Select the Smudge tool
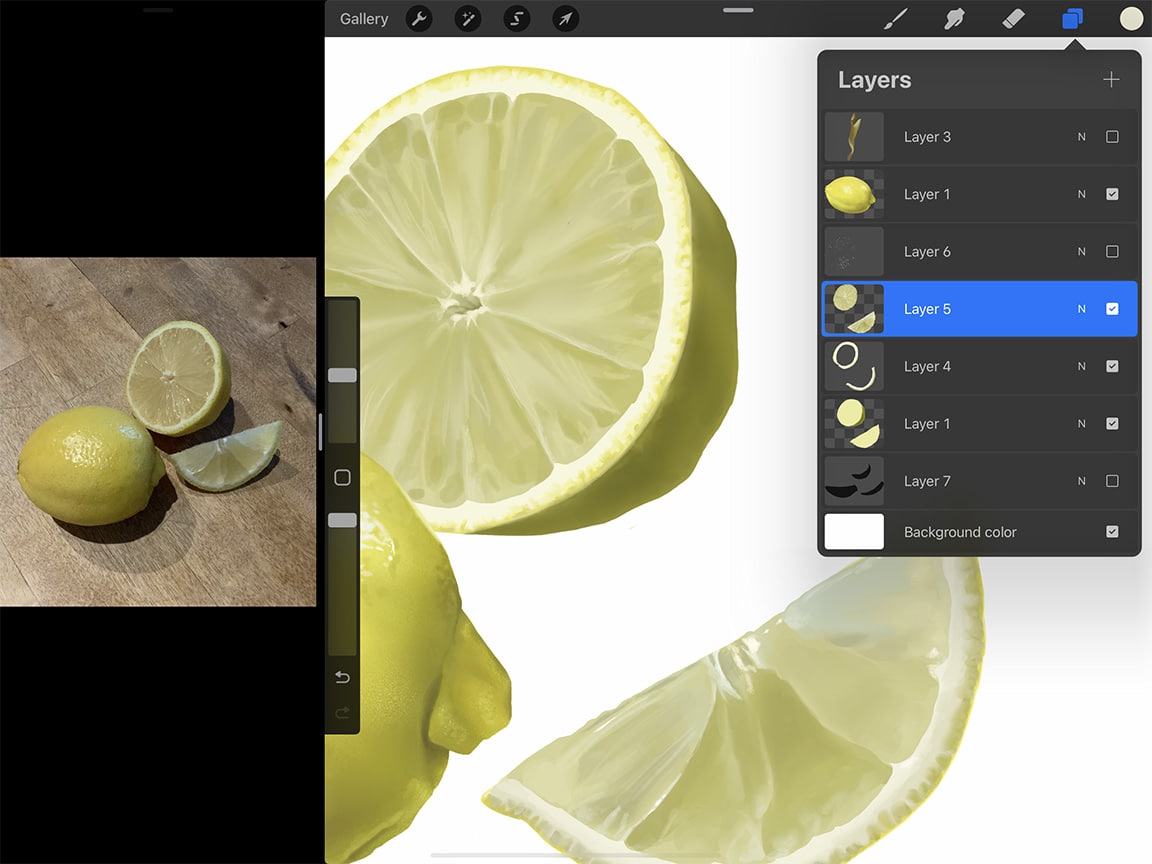The width and height of the screenshot is (1152, 864). pyautogui.click(x=954, y=18)
